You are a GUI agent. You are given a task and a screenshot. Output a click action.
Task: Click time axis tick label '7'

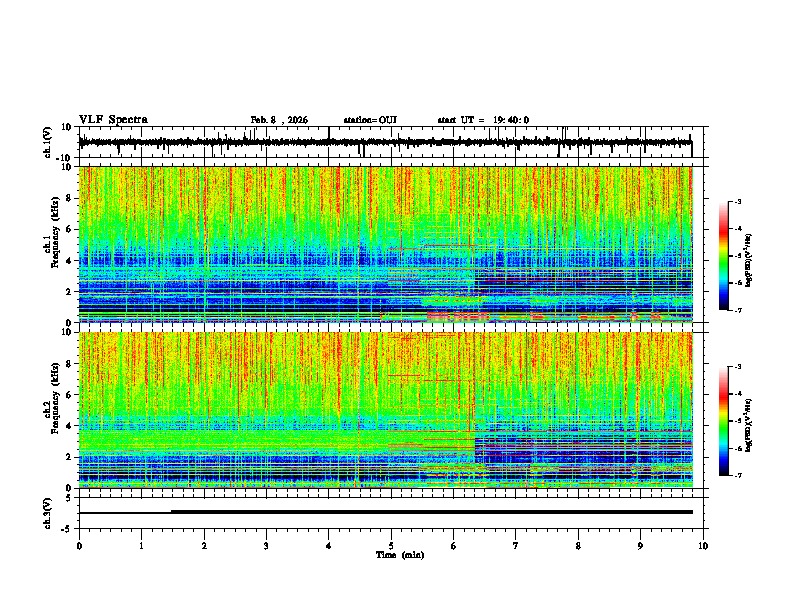coord(516,546)
